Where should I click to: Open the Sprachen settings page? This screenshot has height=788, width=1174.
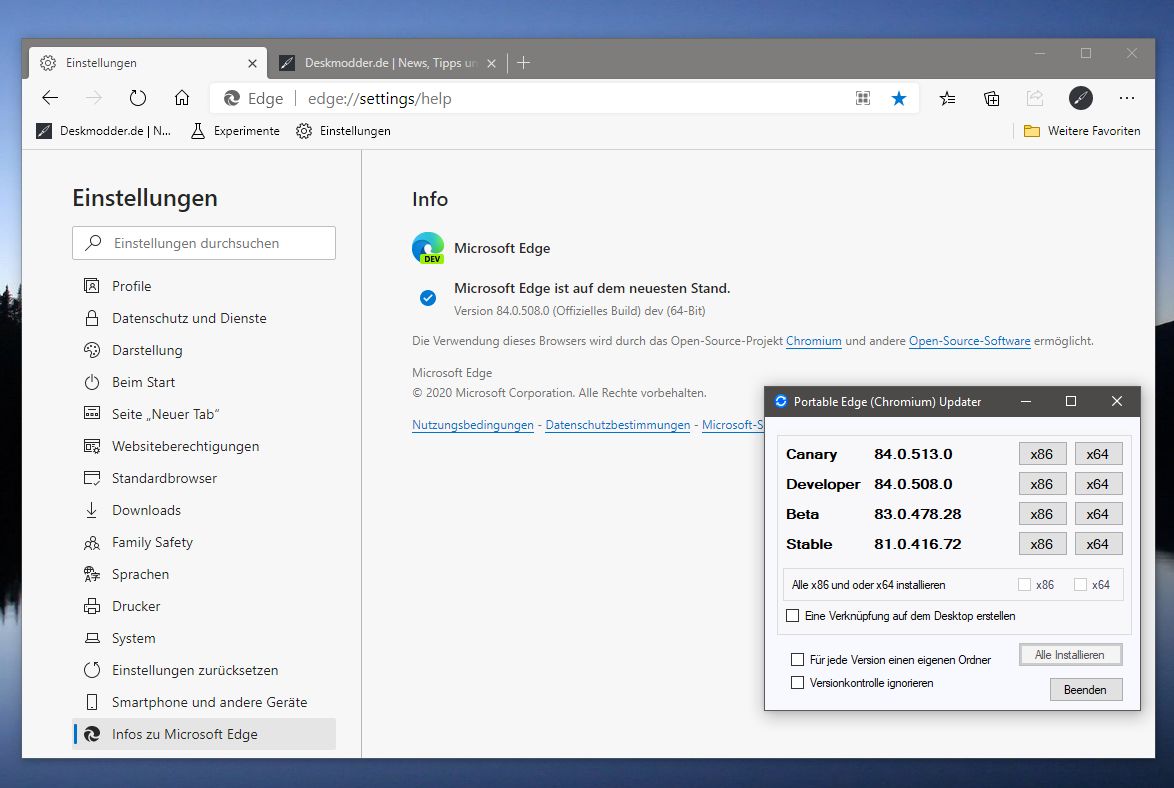tap(204, 575)
